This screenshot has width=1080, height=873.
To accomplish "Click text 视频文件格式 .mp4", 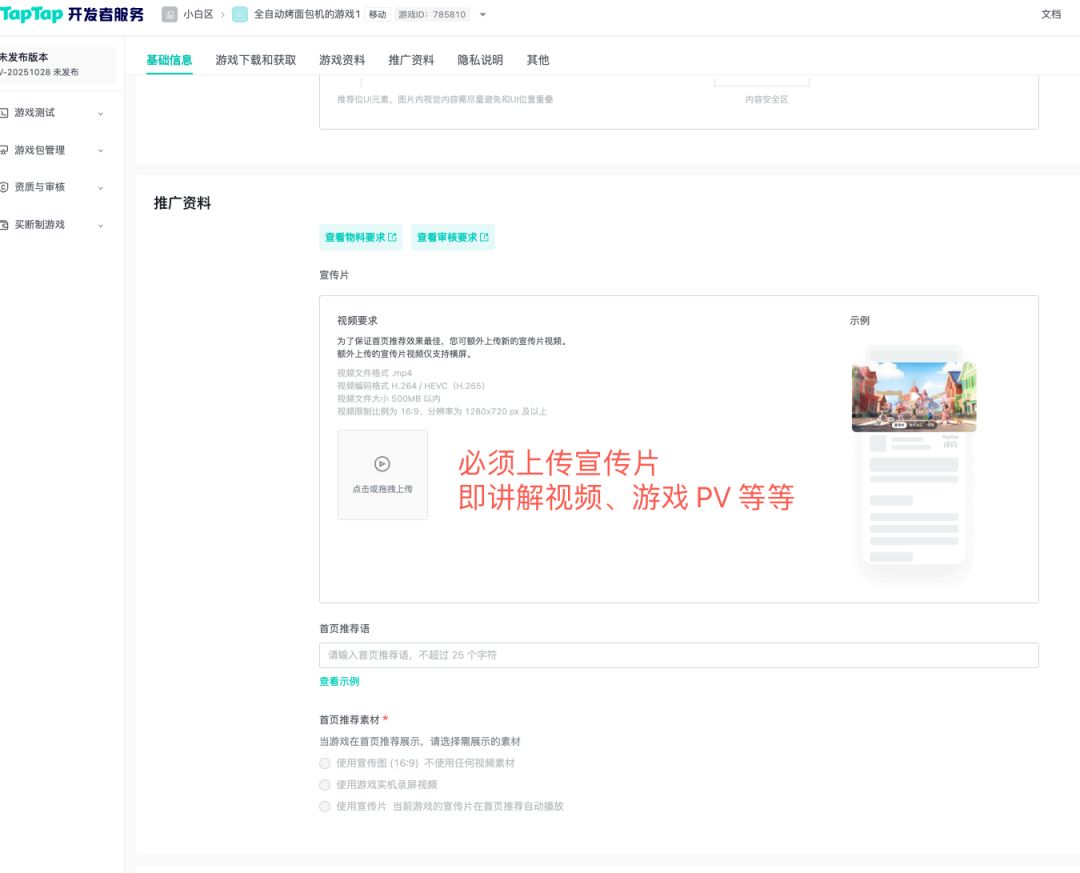I will pos(374,373).
